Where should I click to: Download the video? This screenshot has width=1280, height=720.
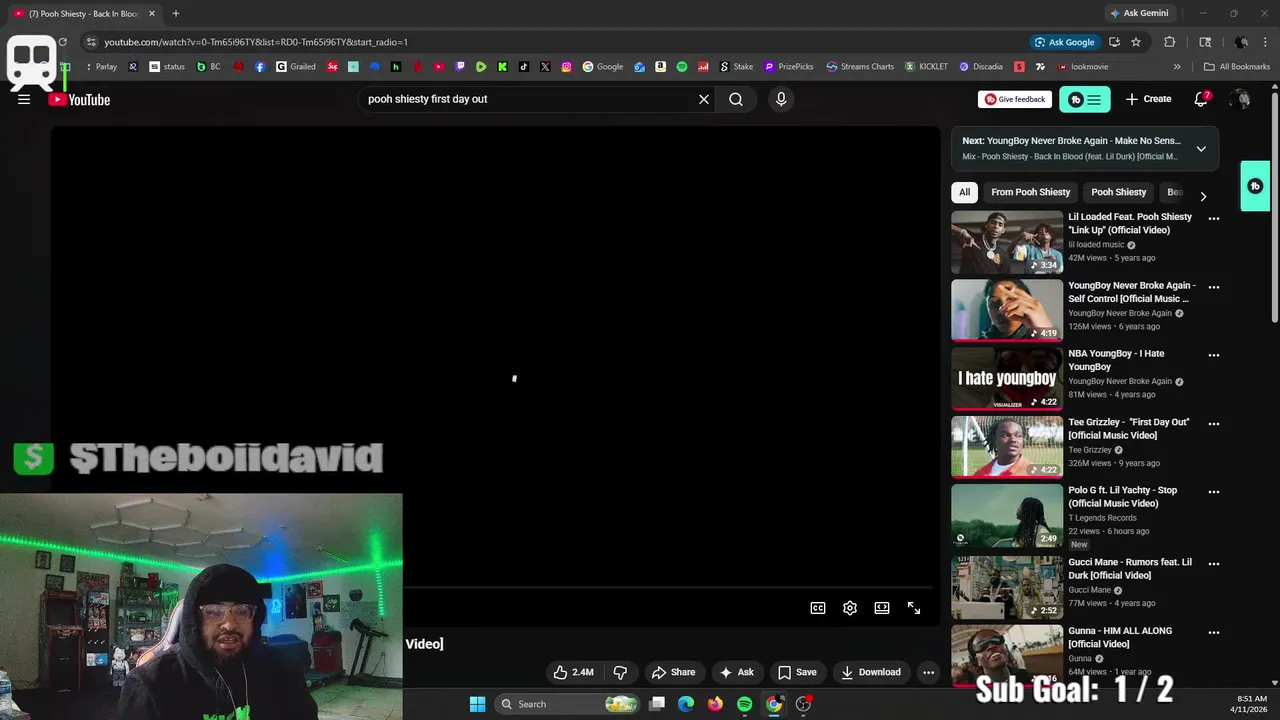[871, 672]
